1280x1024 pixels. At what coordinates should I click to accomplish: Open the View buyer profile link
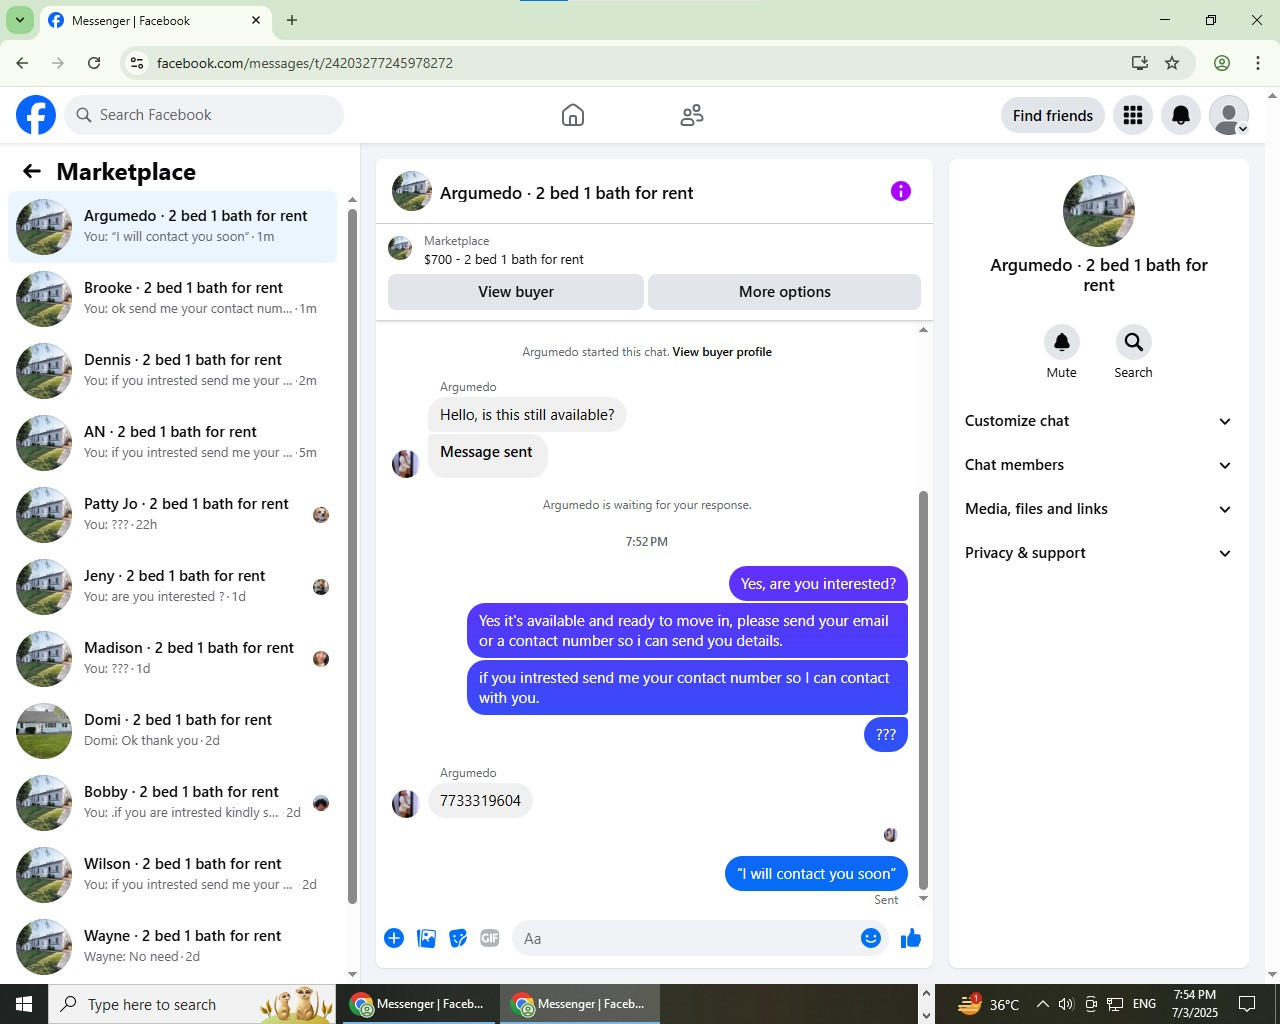click(x=722, y=352)
